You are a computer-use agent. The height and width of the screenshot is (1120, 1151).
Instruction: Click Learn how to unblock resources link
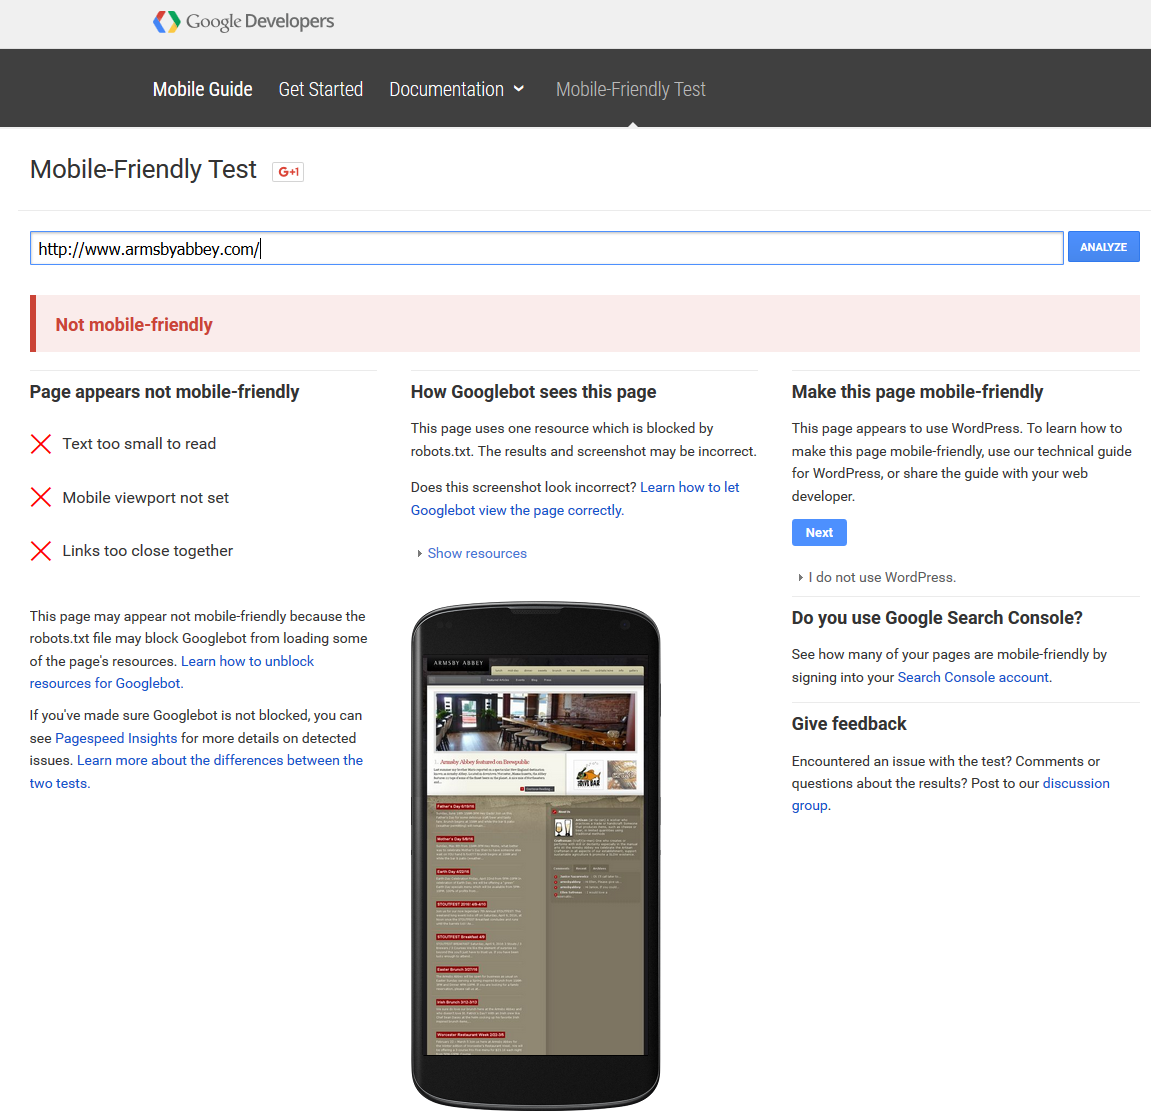pyautogui.click(x=247, y=661)
